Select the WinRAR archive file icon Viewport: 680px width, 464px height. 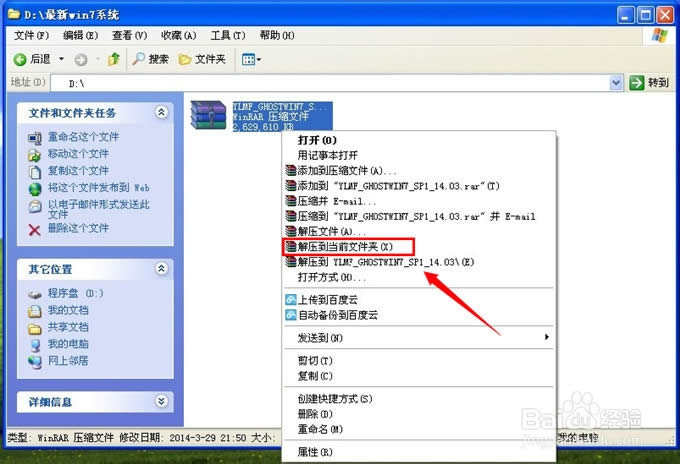point(209,115)
